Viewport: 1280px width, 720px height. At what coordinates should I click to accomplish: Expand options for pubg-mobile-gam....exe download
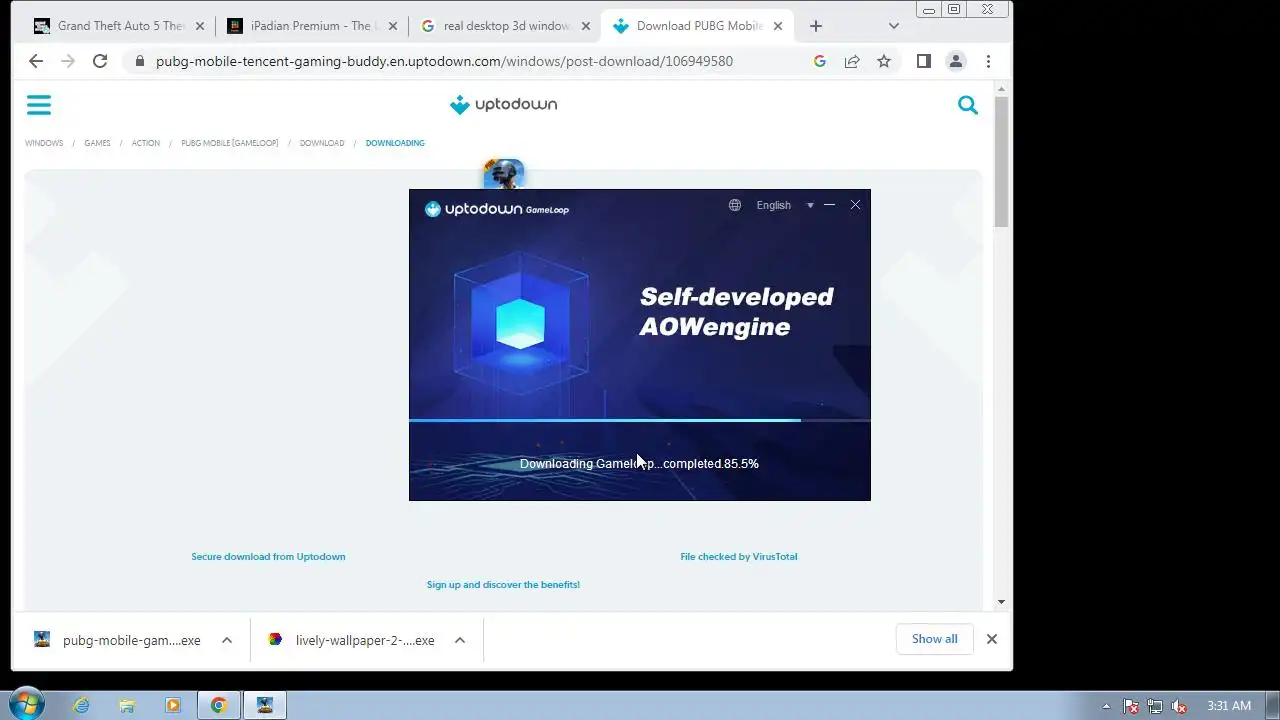(x=227, y=640)
